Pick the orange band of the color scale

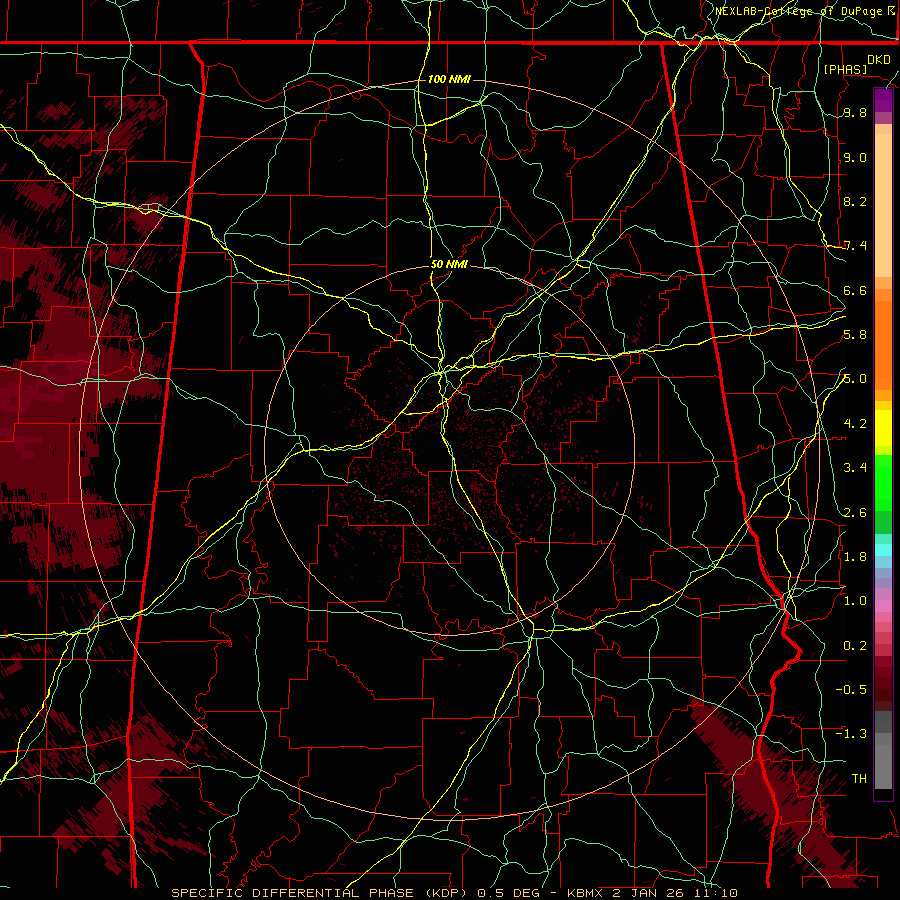pyautogui.click(x=883, y=344)
